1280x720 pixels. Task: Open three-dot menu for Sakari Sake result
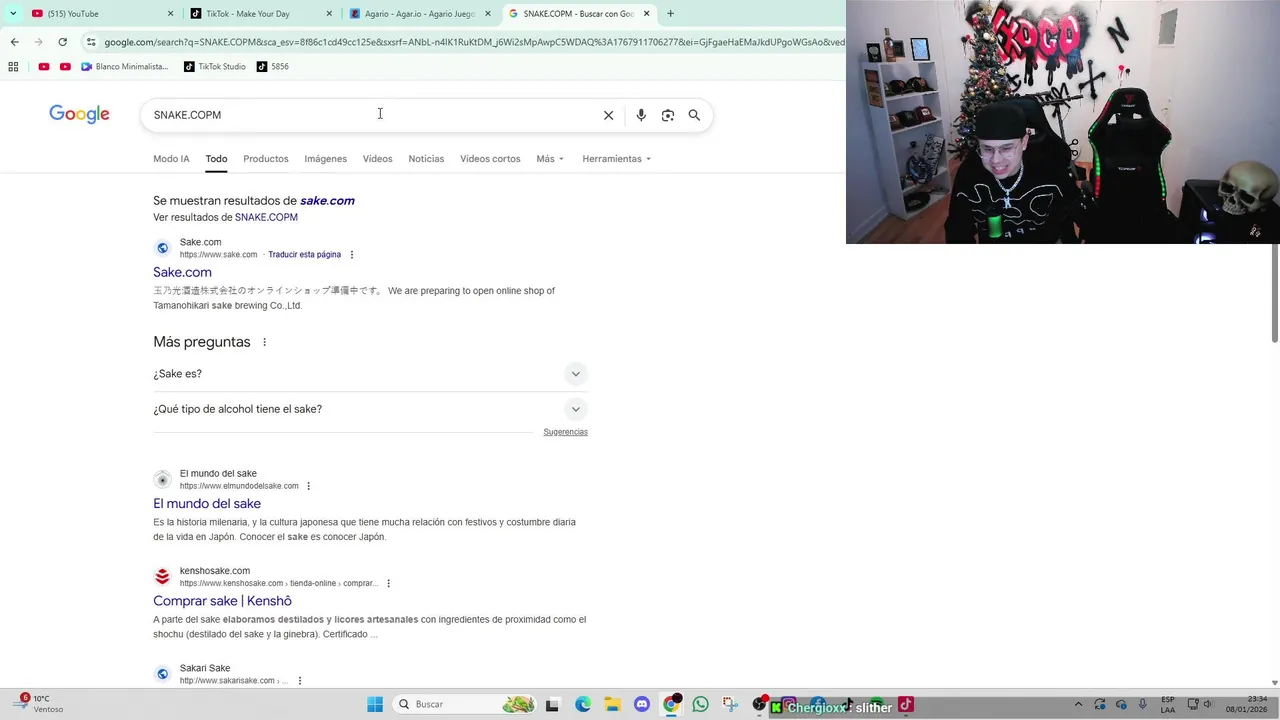[299, 681]
